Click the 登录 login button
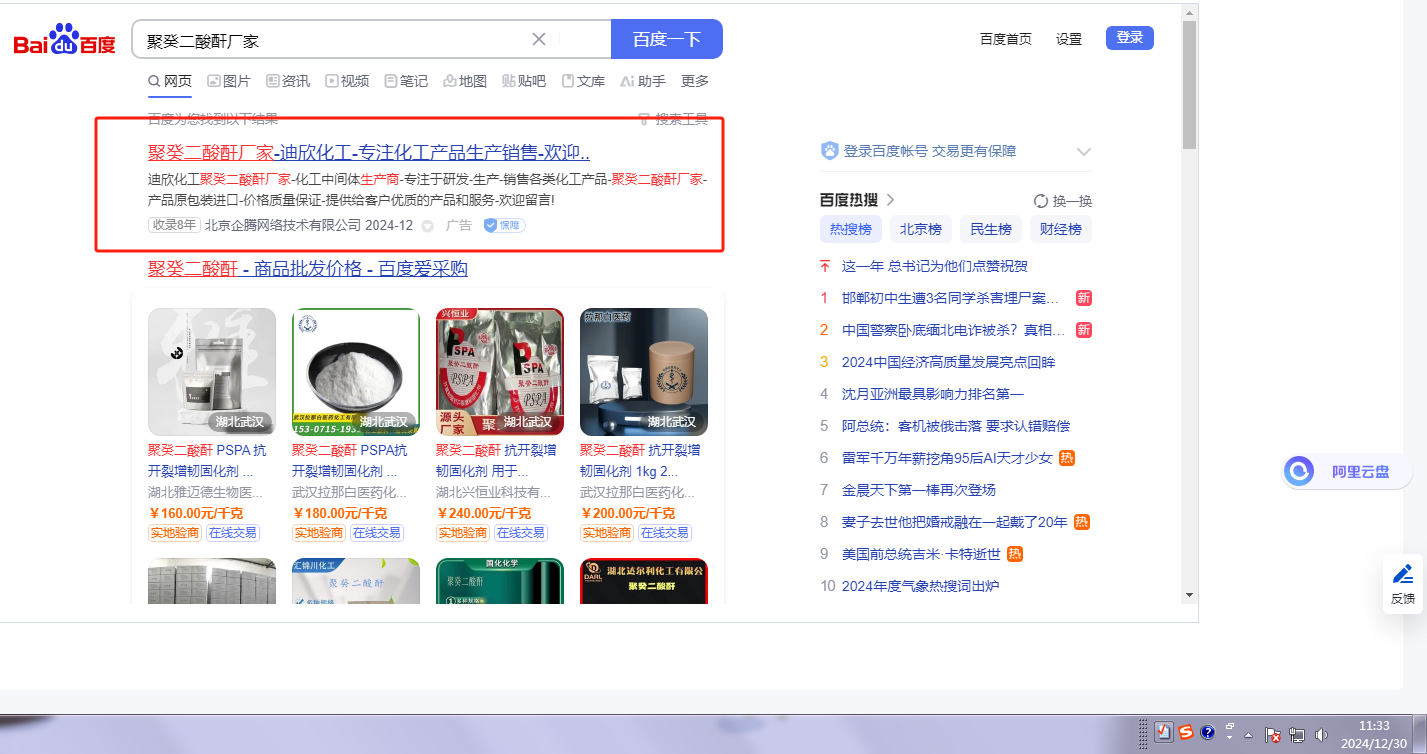The image size is (1427, 754). tap(1130, 38)
